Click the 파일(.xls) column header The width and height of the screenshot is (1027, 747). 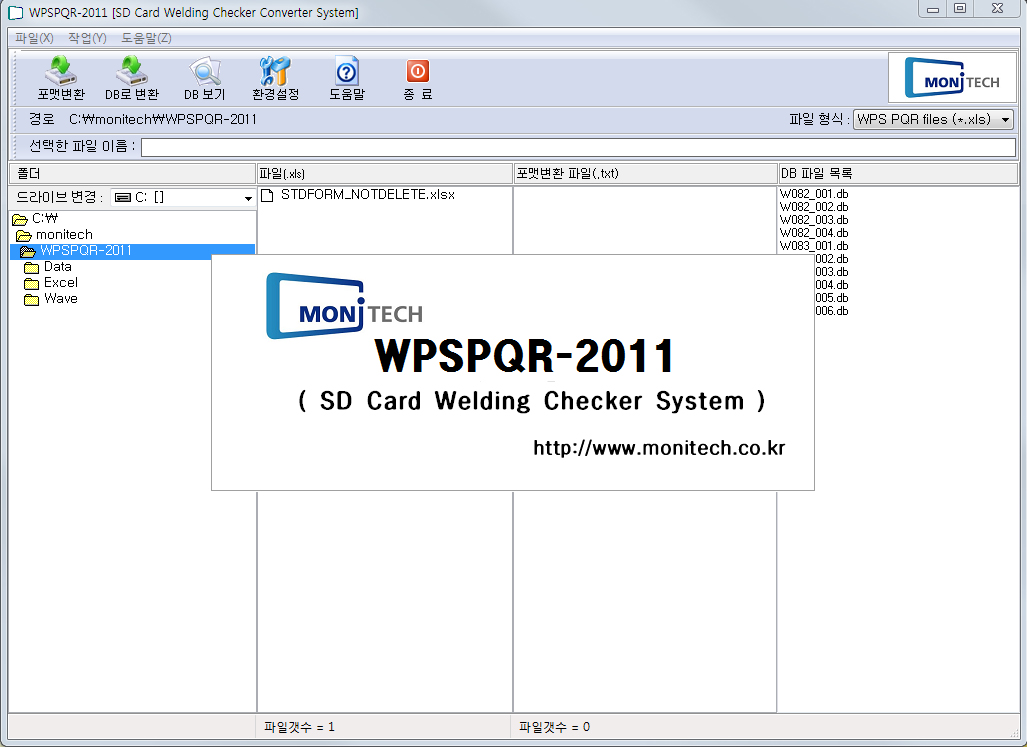click(x=384, y=173)
